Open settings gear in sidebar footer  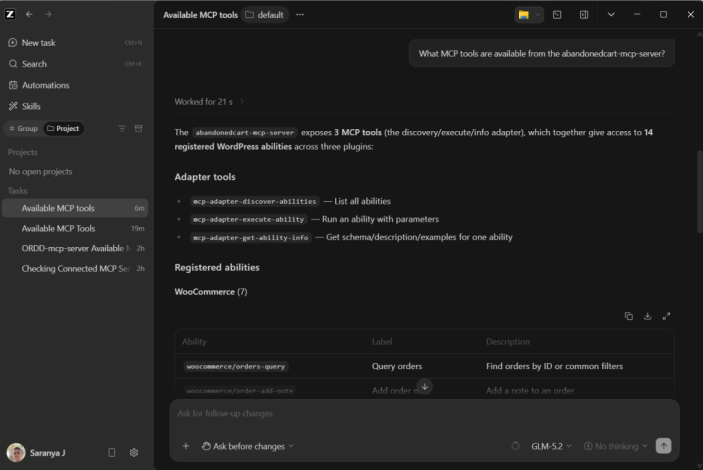(134, 453)
